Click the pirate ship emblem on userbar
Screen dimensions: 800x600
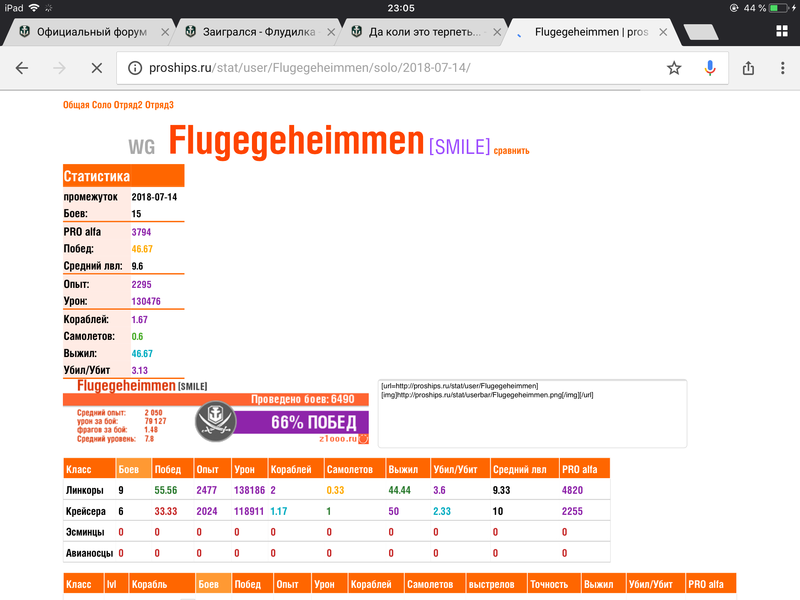216,421
